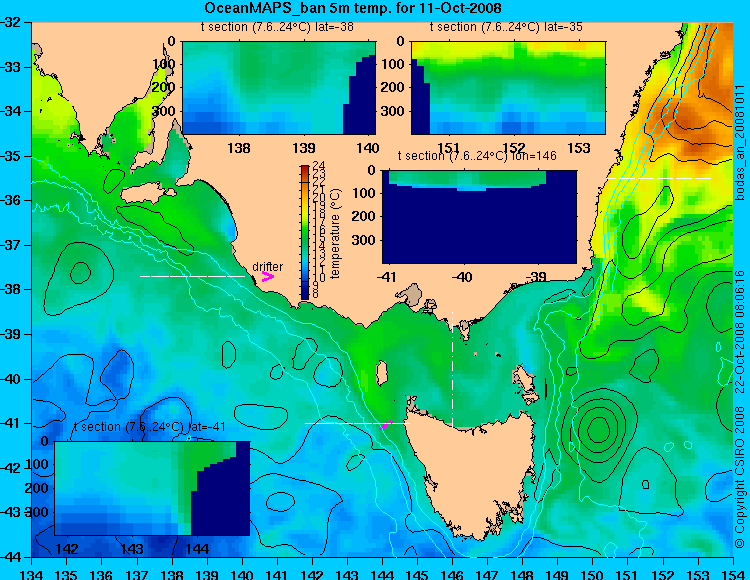Click the "-38" latitude axis label
The width and height of the screenshot is (750, 580).
tap(11, 289)
